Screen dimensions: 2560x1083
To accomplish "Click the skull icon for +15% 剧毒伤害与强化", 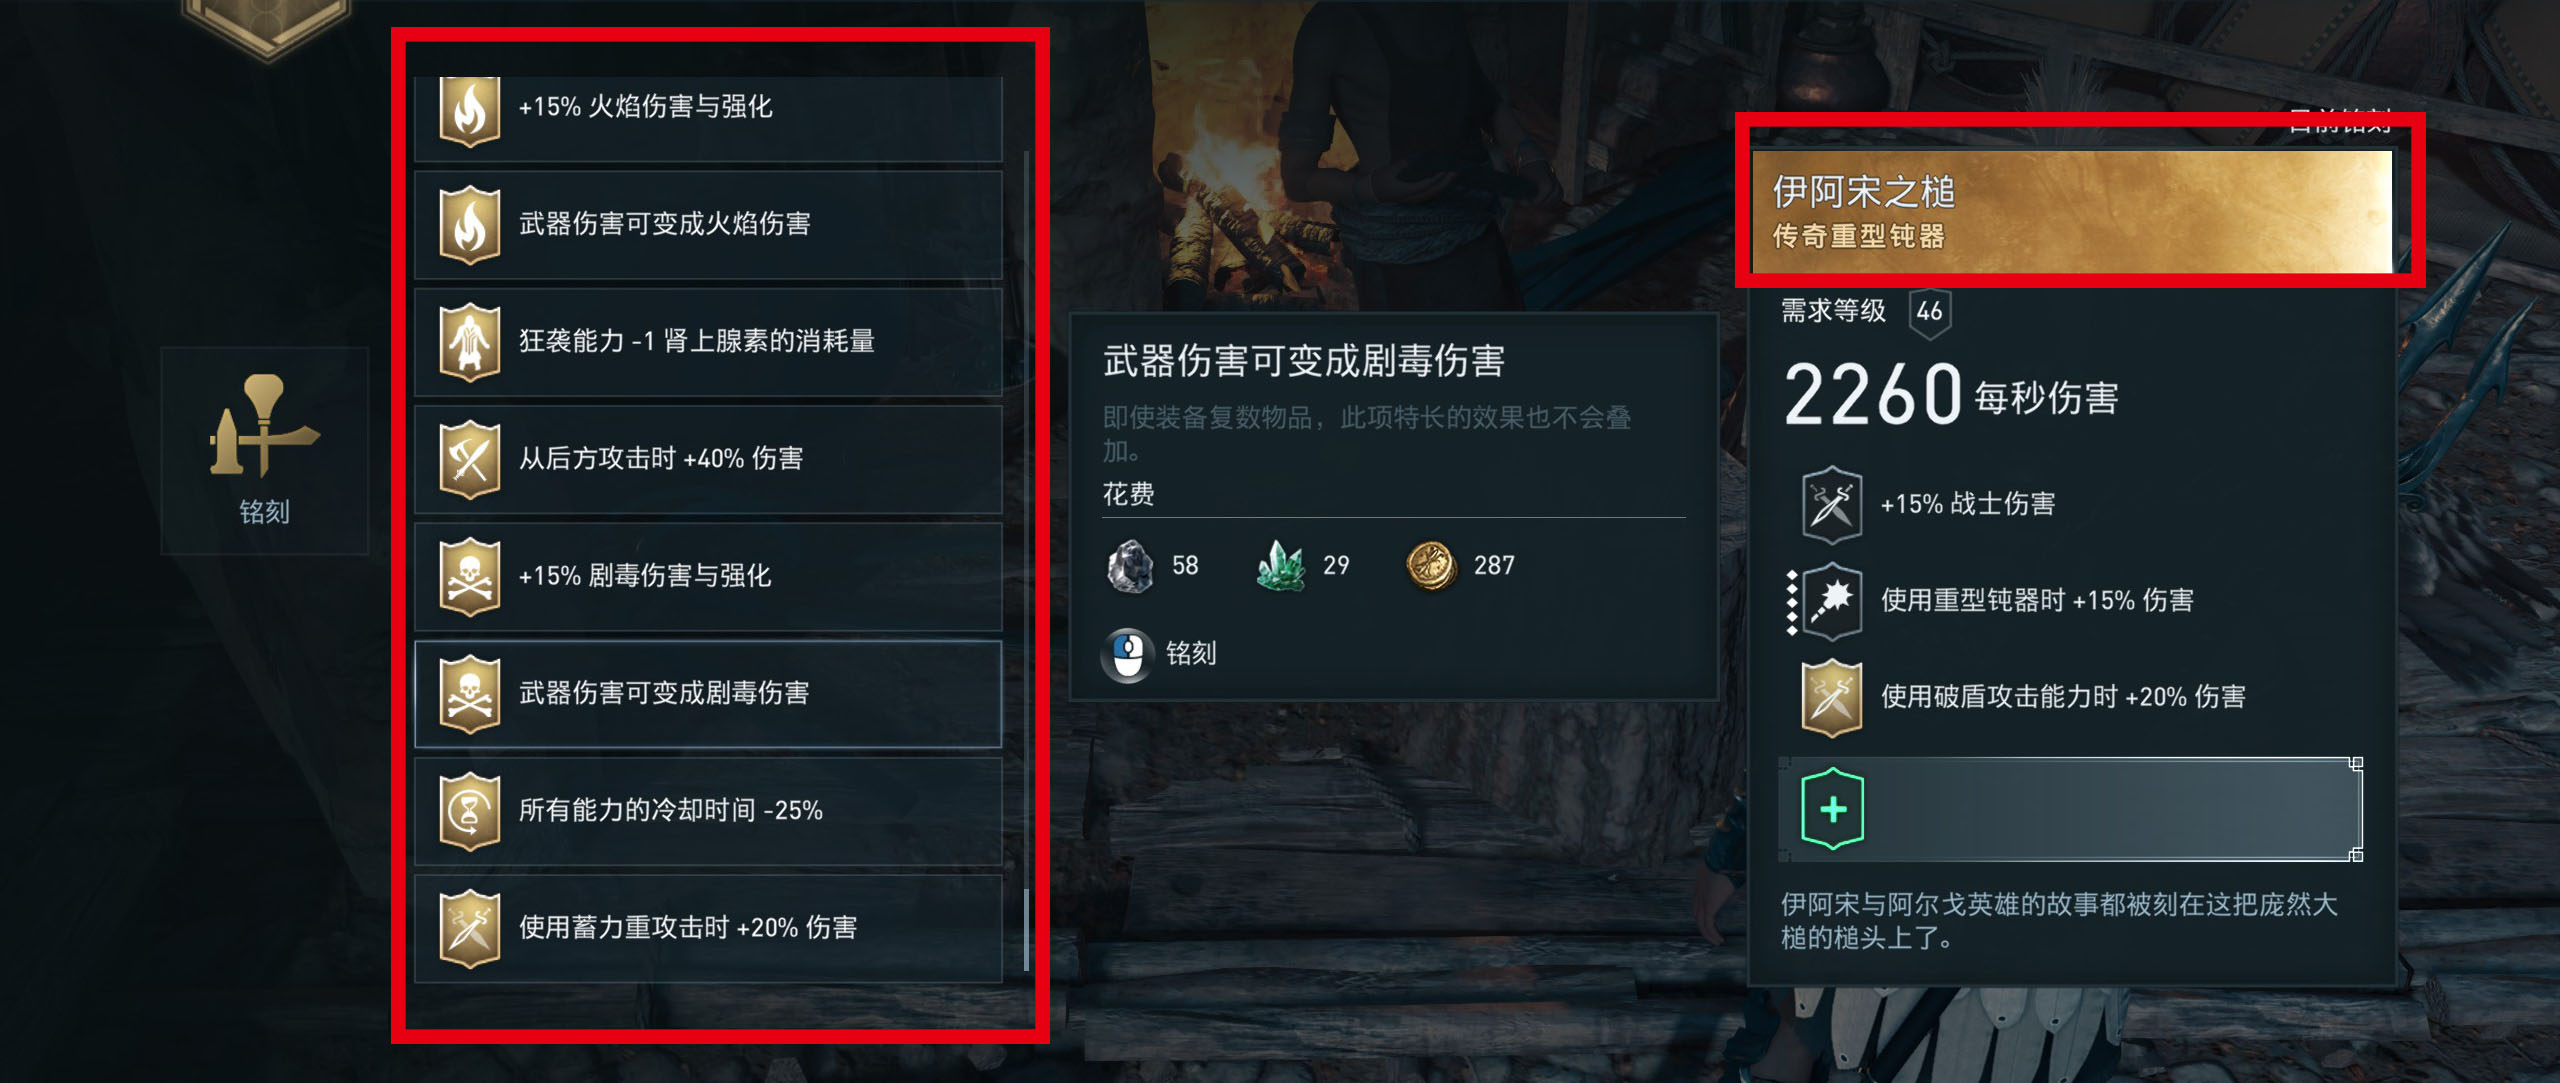I will (x=470, y=576).
